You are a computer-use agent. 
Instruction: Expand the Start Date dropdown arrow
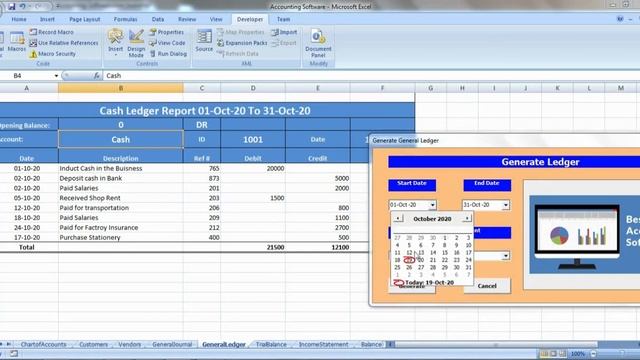click(x=432, y=204)
